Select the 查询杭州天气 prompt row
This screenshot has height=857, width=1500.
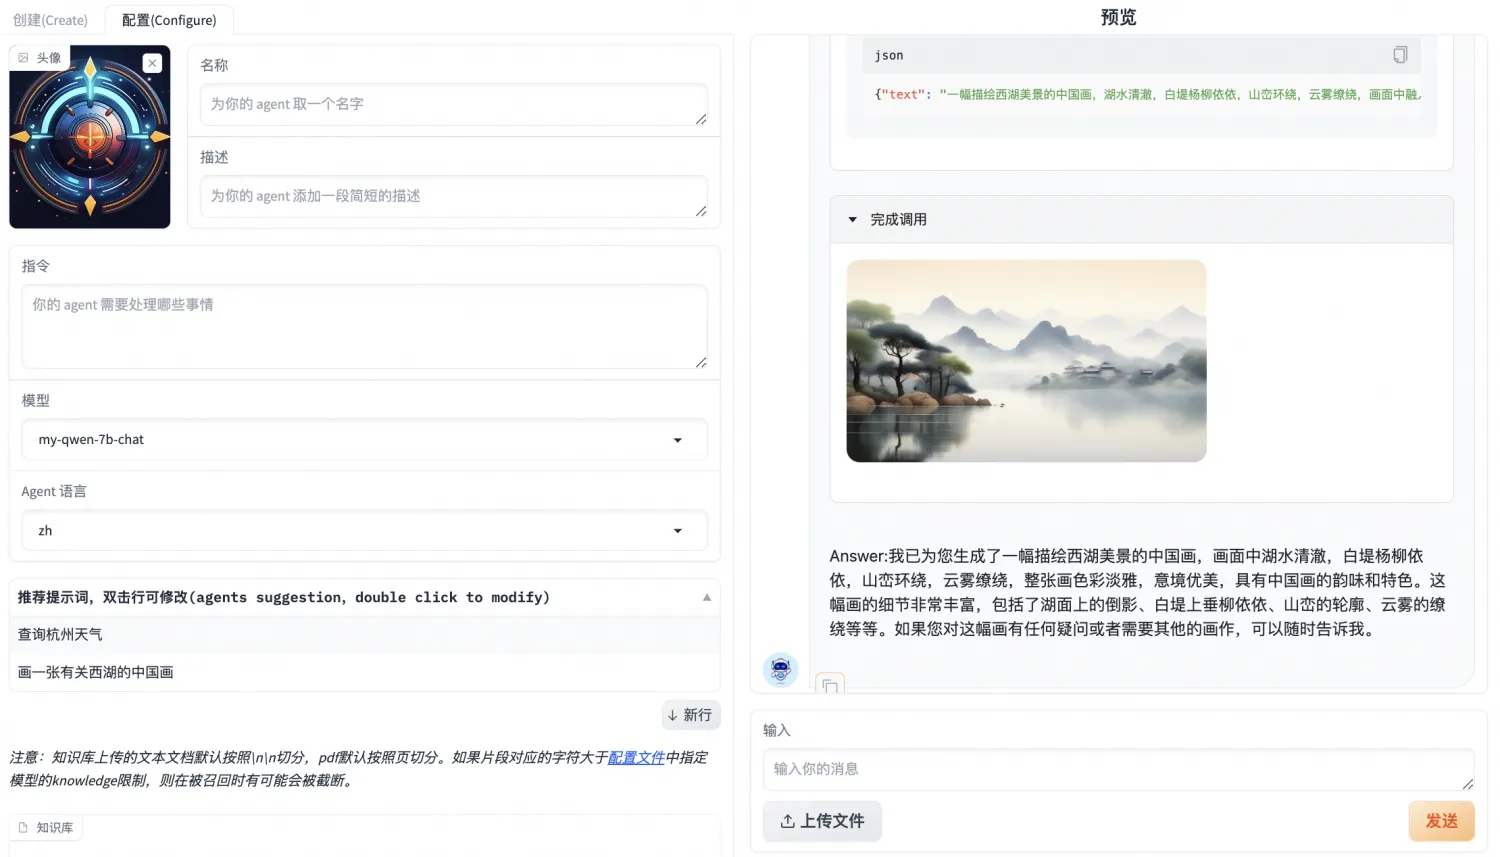pyautogui.click(x=364, y=635)
